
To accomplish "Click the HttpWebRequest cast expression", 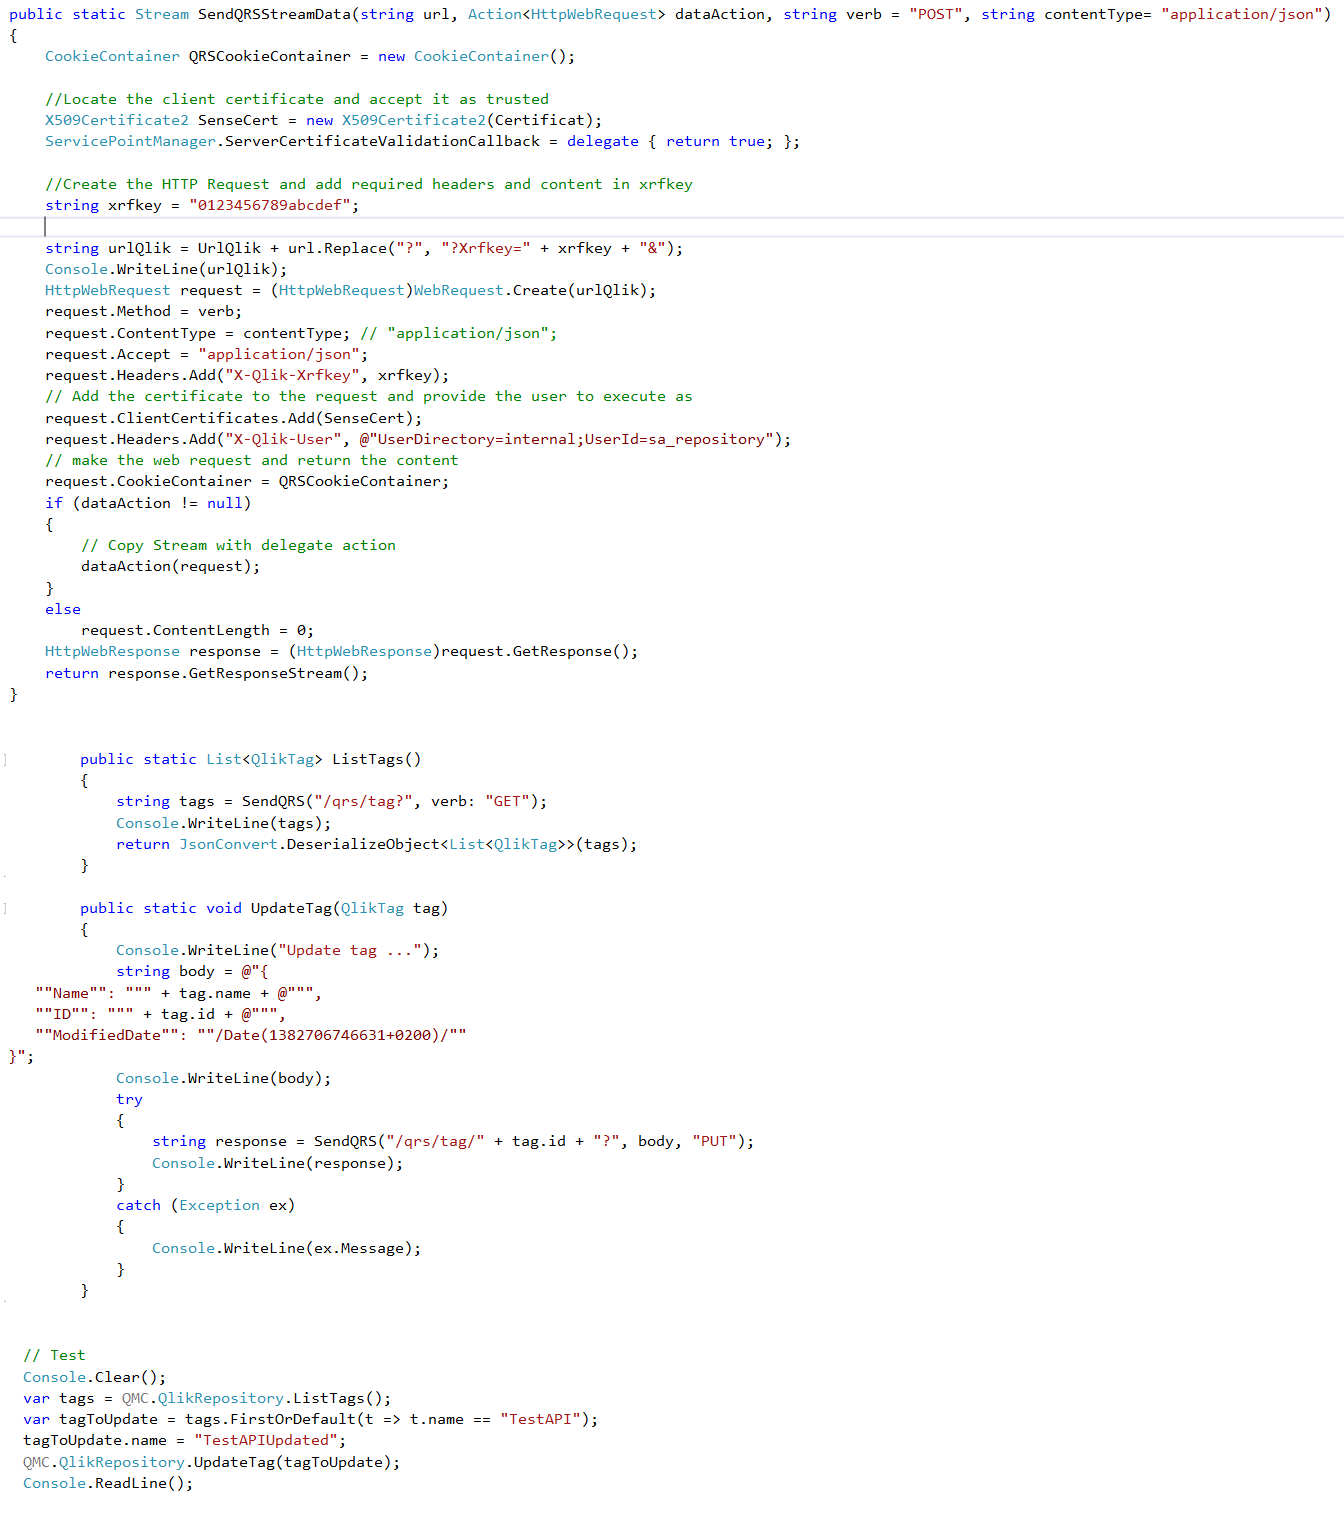I will (x=339, y=290).
